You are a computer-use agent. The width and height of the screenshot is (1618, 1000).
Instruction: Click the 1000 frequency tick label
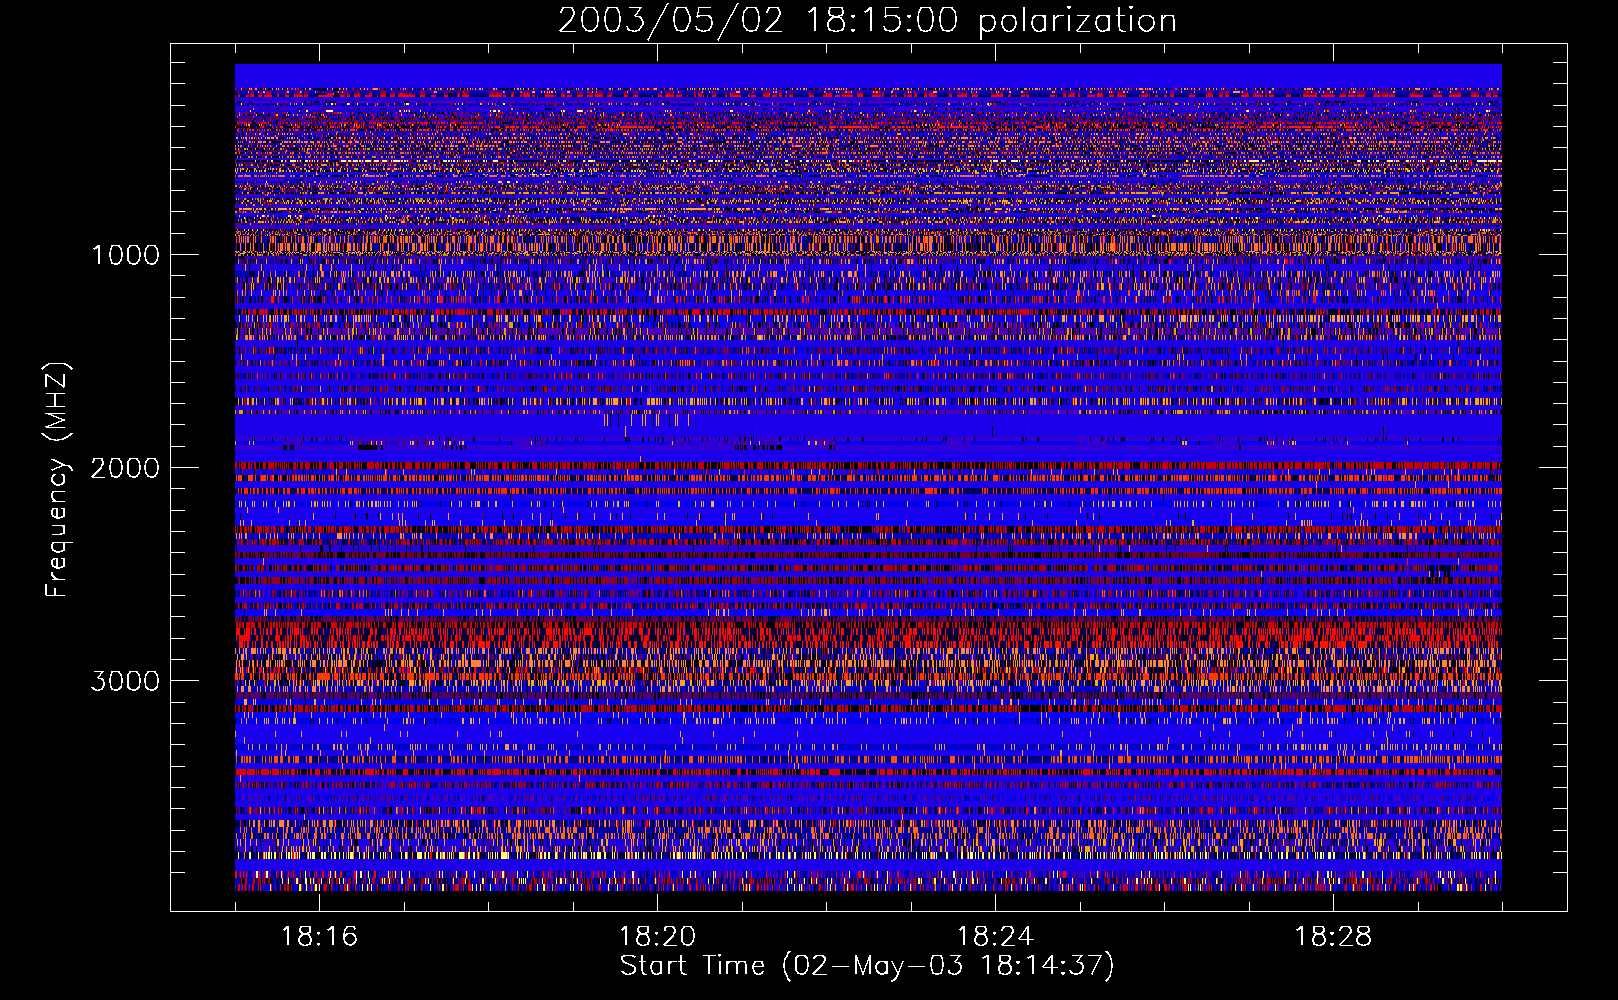point(125,255)
